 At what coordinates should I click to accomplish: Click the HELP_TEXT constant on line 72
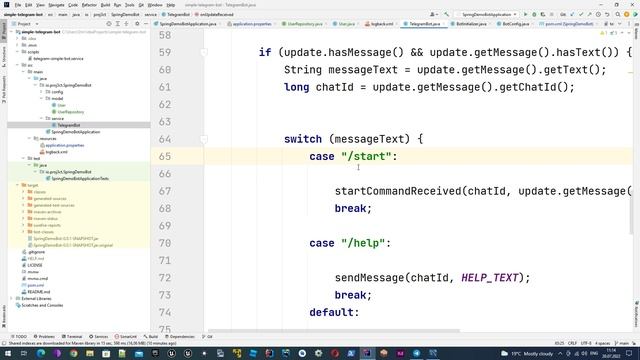490,278
